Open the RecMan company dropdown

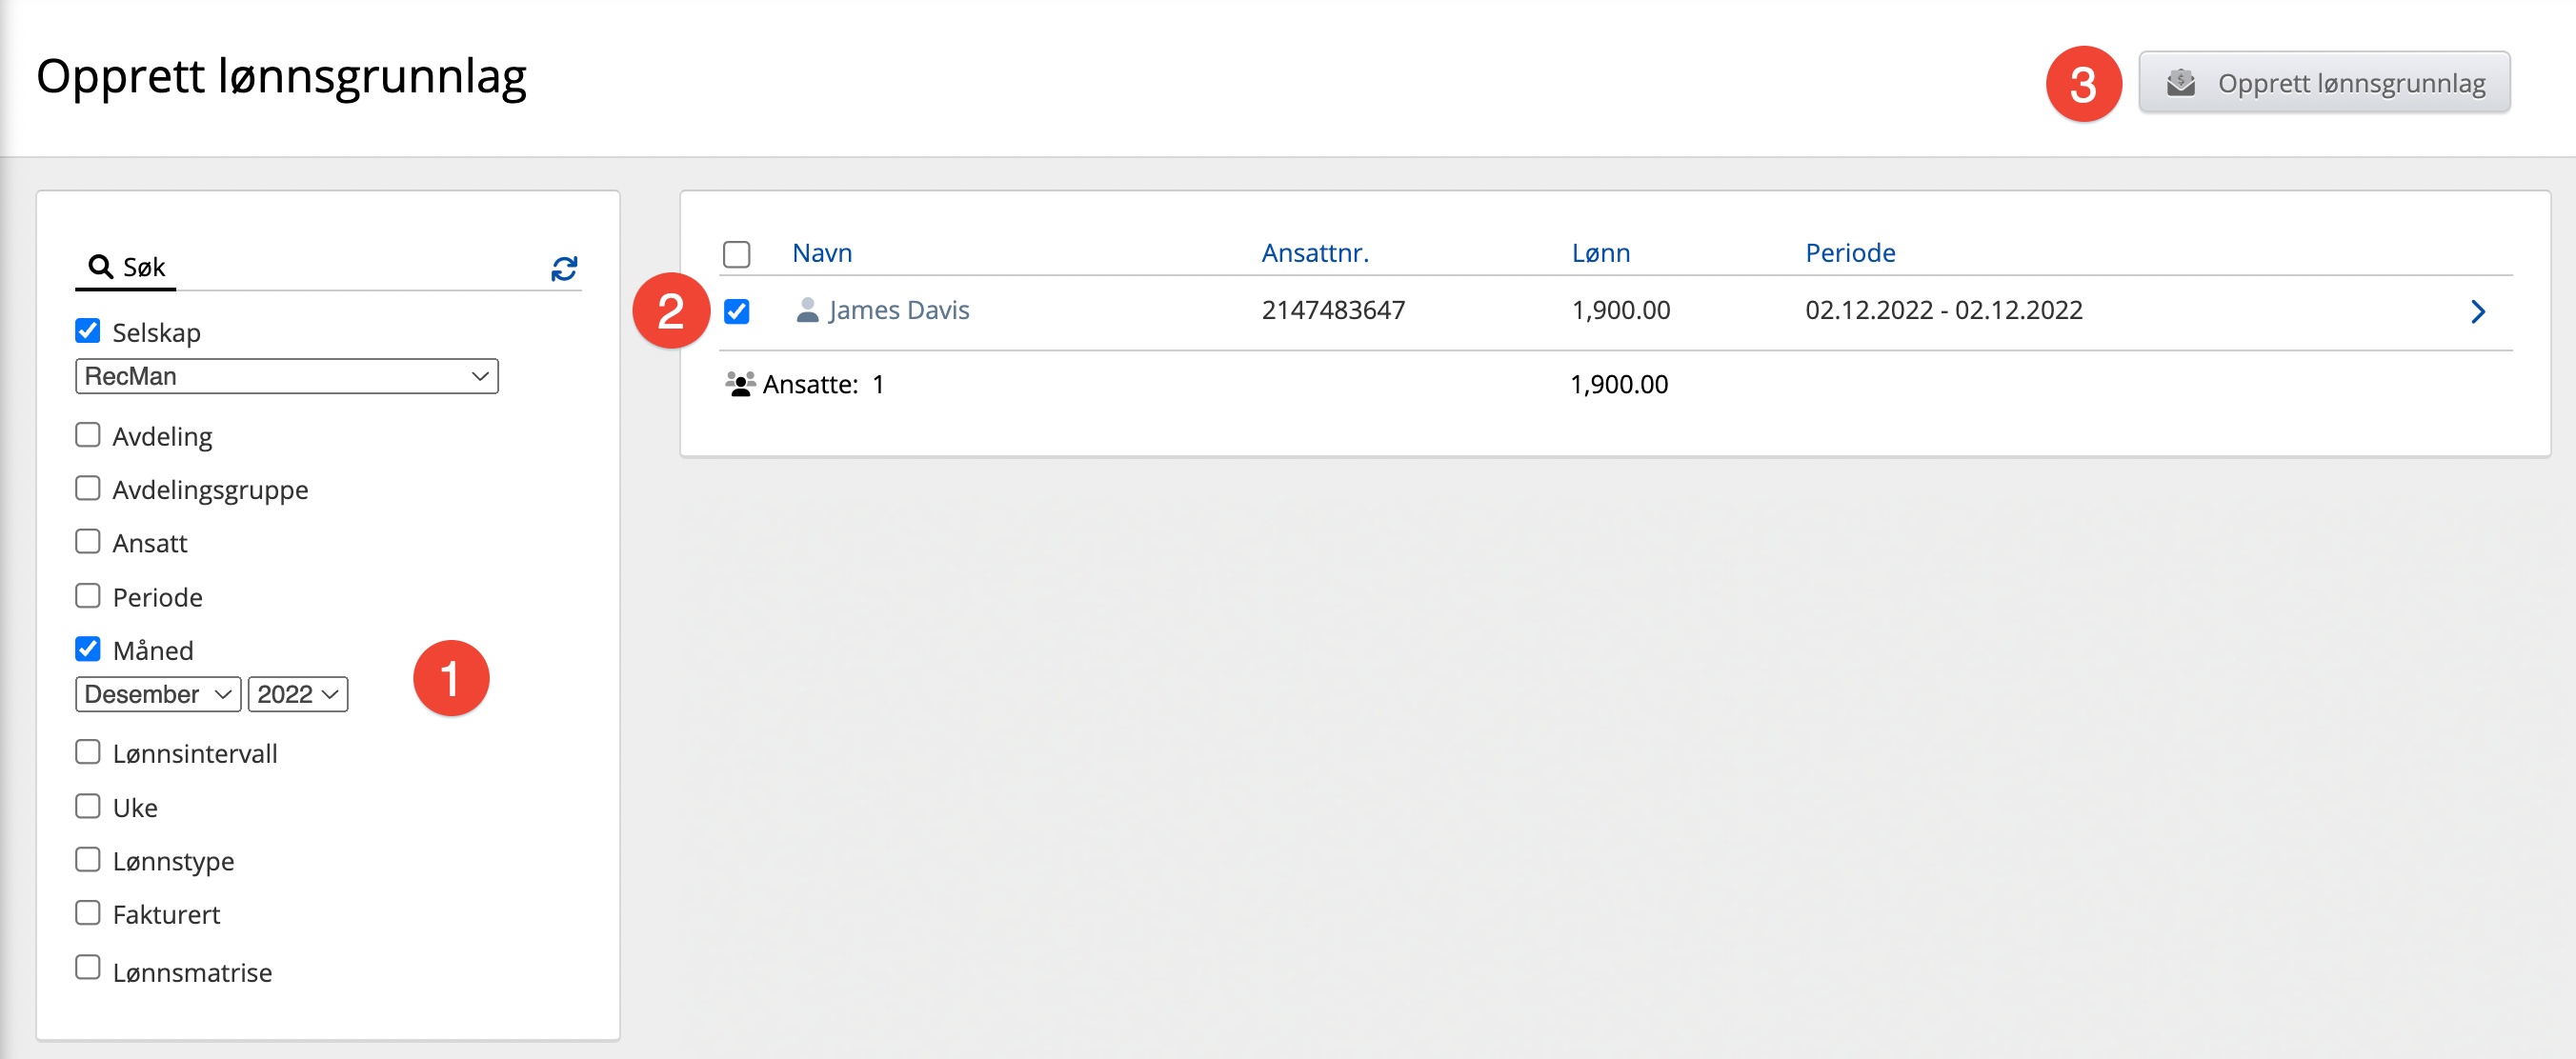tap(287, 376)
